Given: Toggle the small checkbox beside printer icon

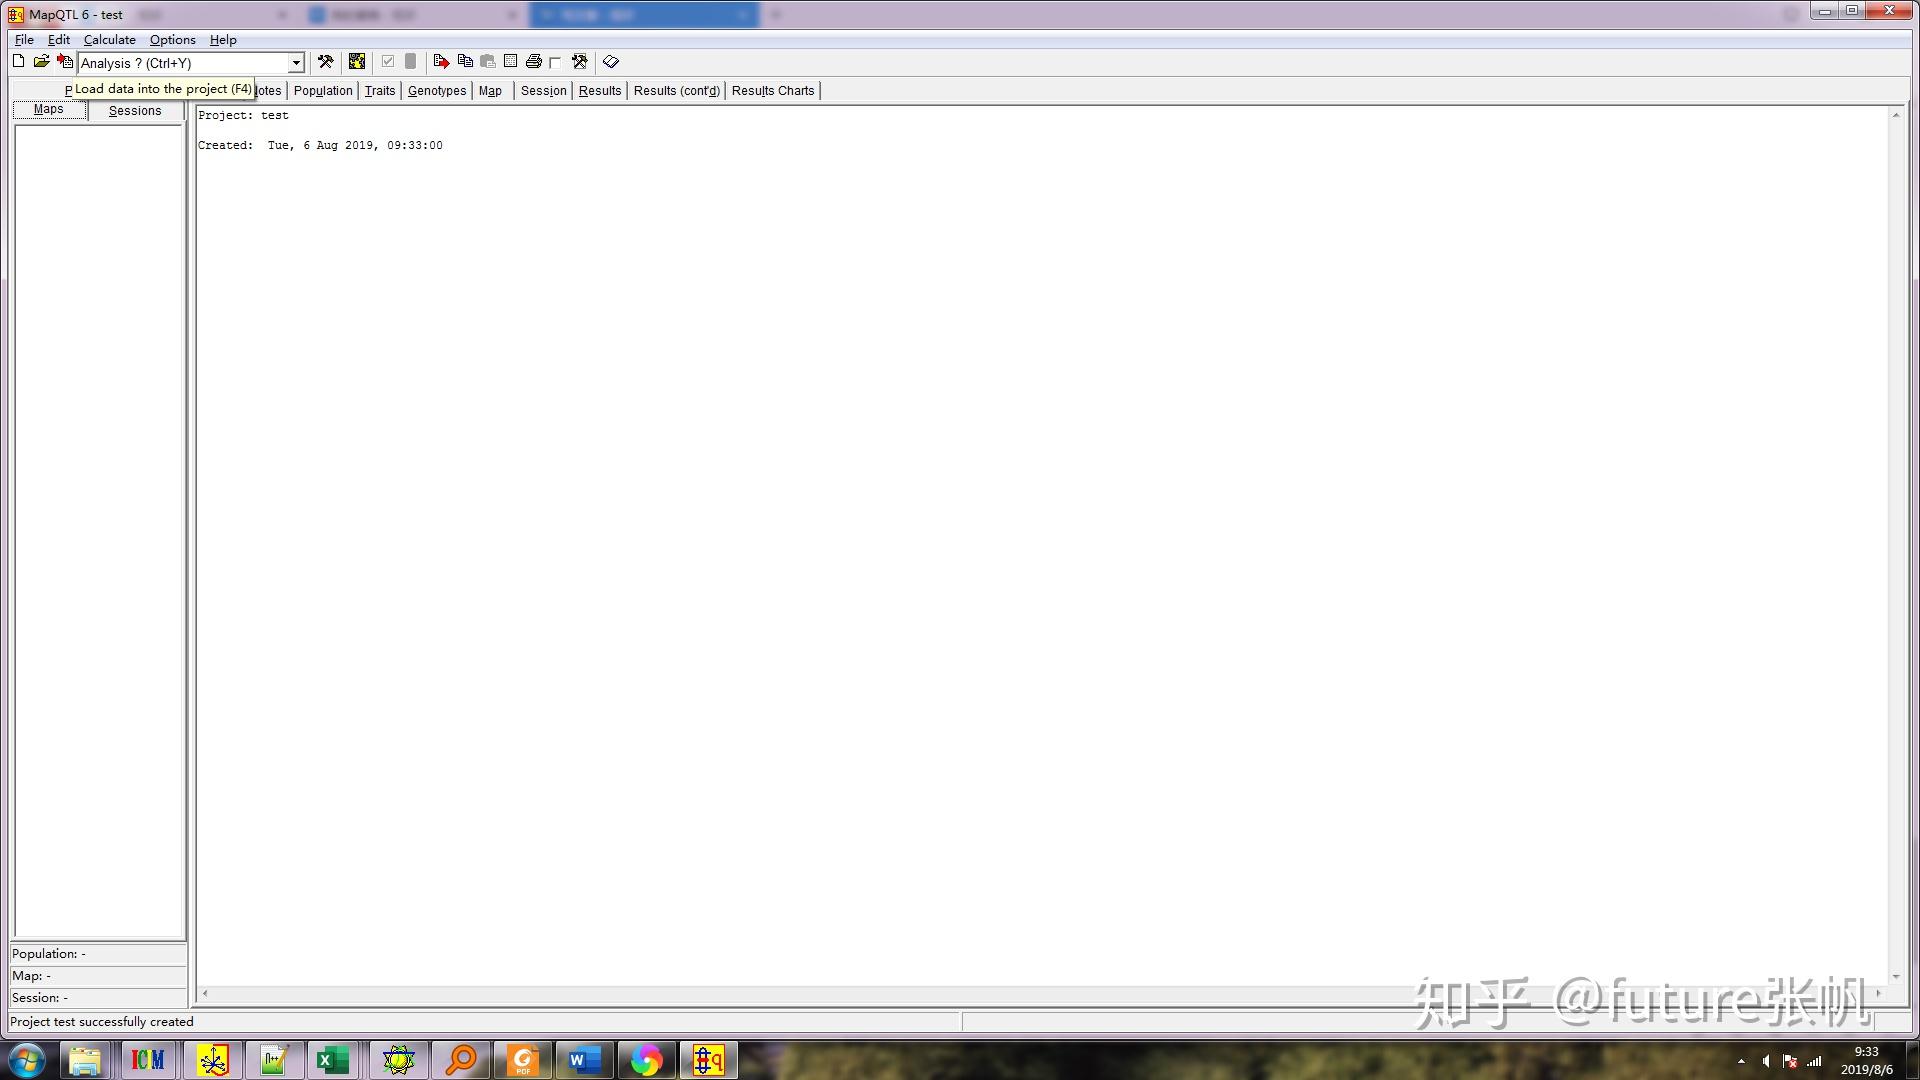Looking at the screenshot, I should click(556, 62).
